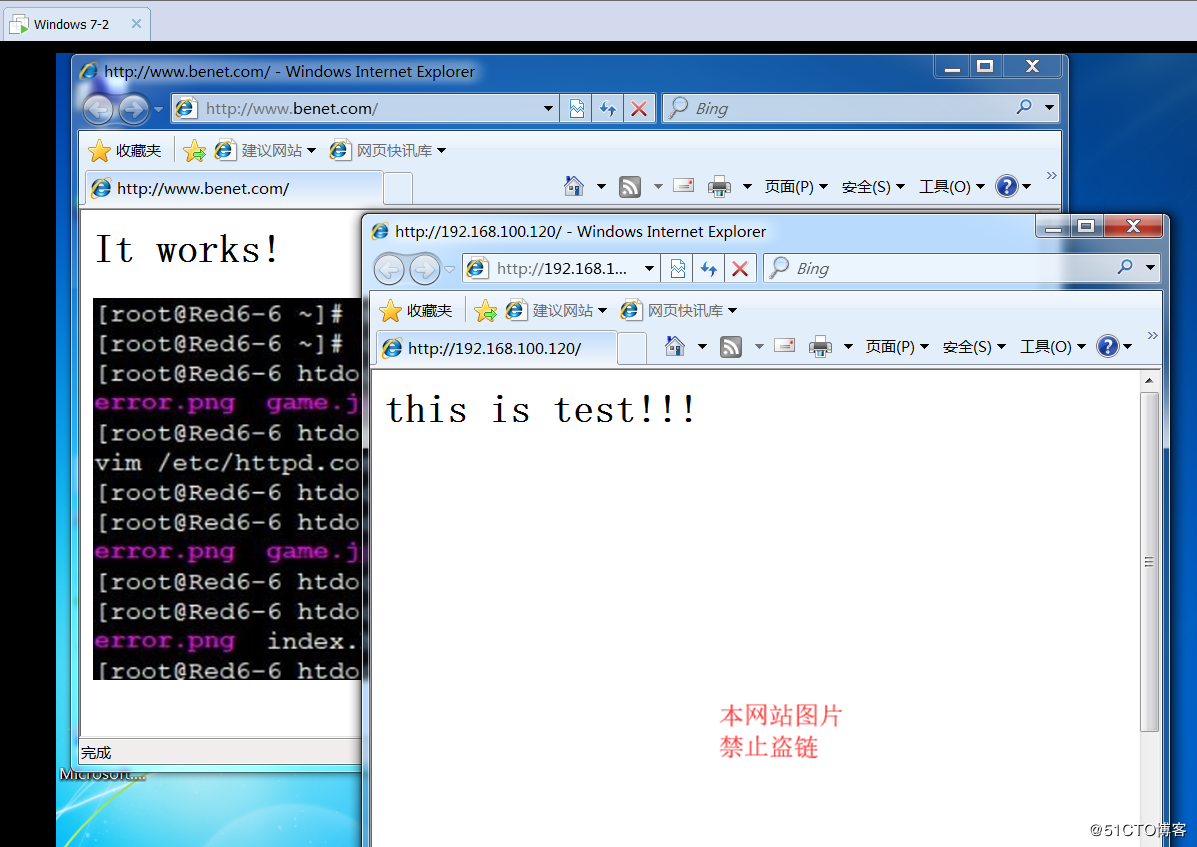Click the Print icon in the benet.com window
The height and width of the screenshot is (847, 1197).
[719, 186]
